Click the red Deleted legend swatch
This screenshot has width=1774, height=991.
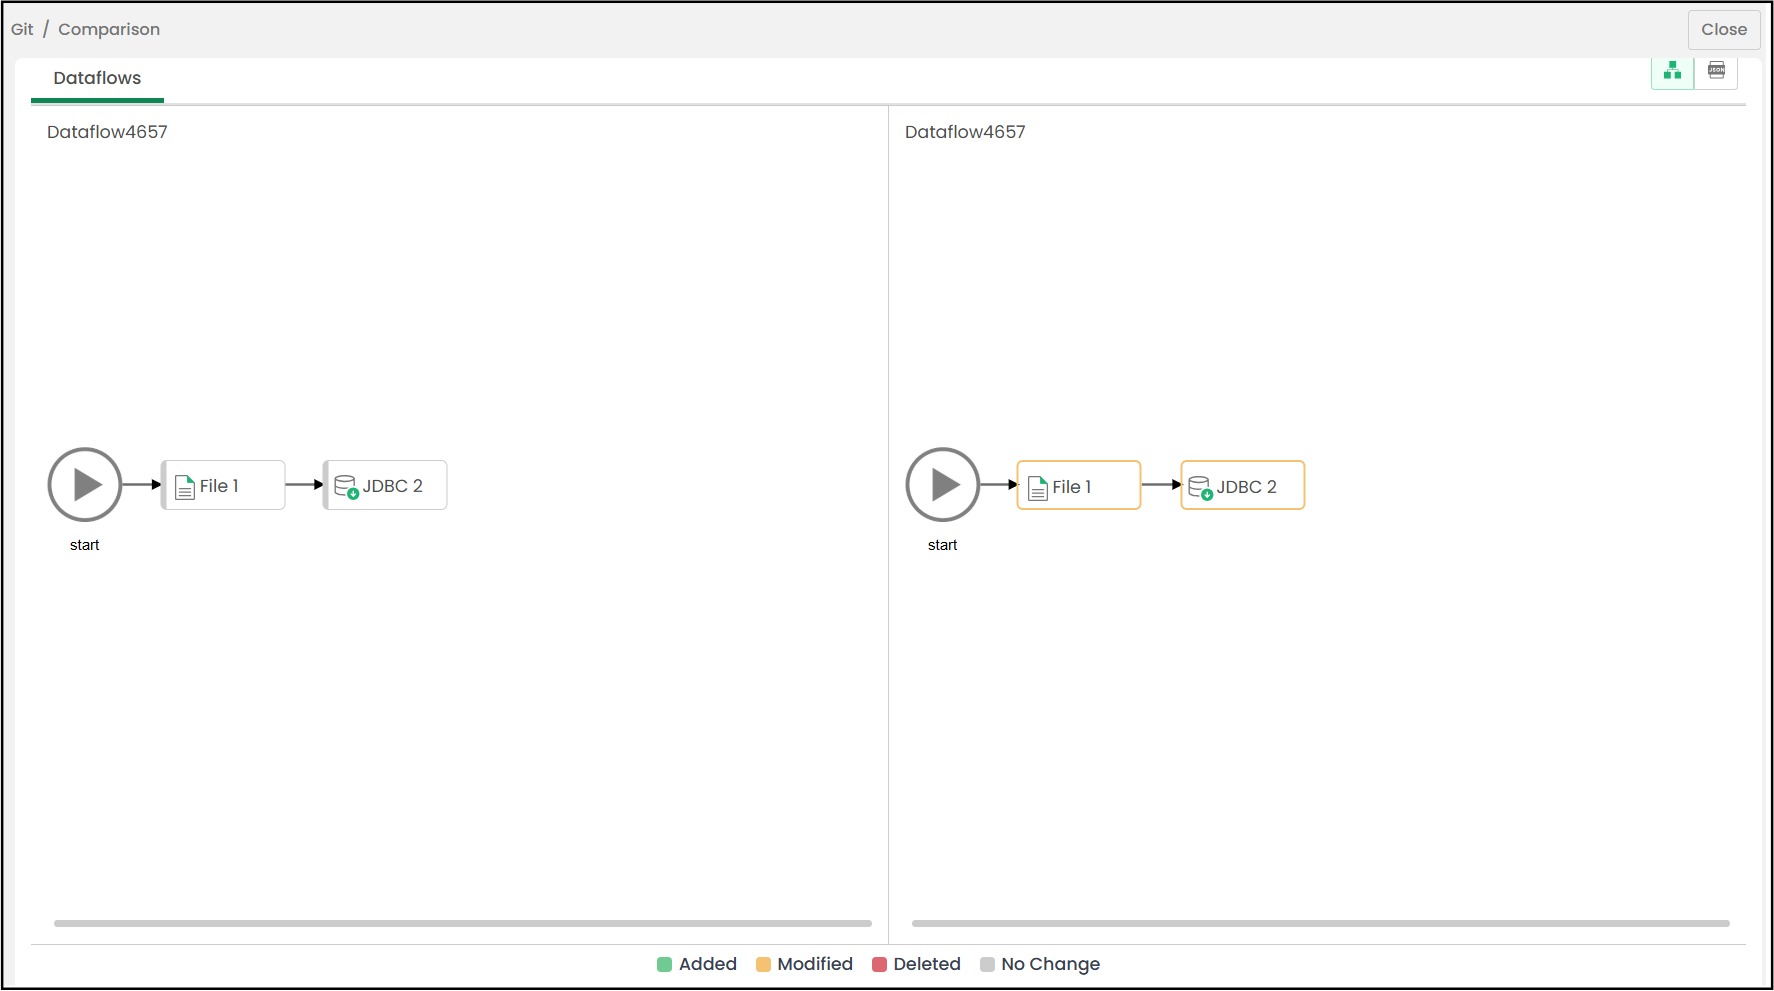coord(879,964)
